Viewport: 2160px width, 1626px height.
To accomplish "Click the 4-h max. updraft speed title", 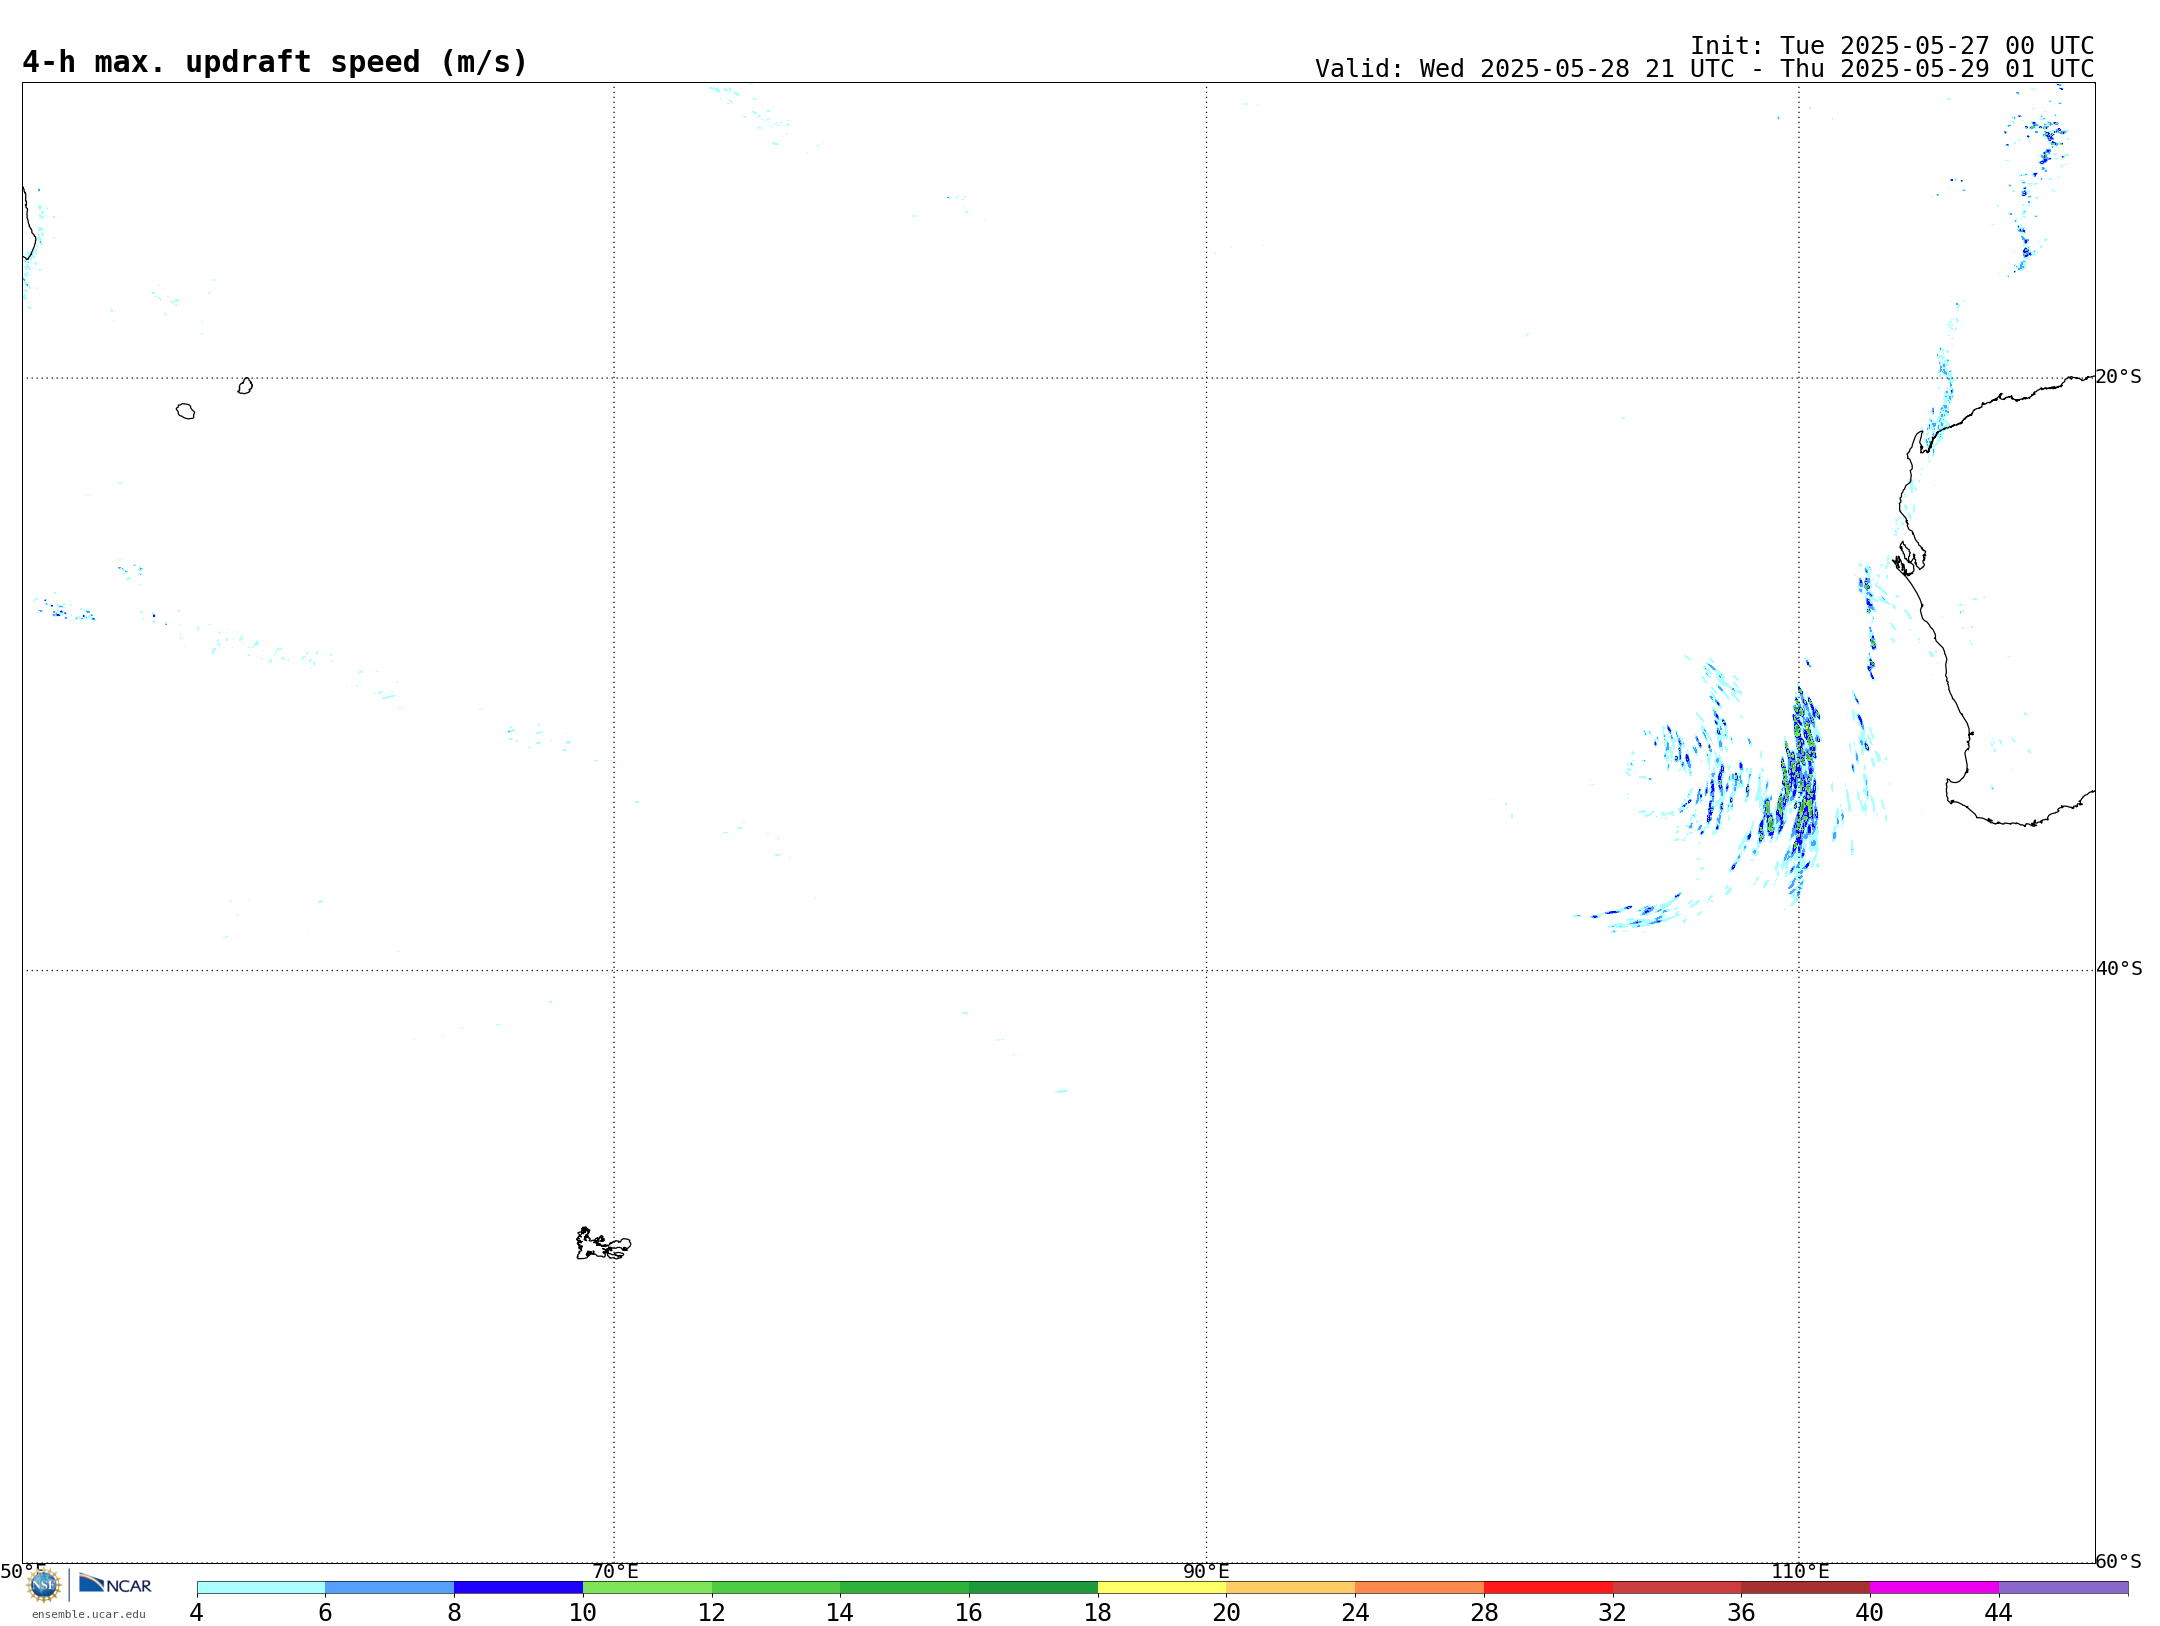I will point(275,62).
